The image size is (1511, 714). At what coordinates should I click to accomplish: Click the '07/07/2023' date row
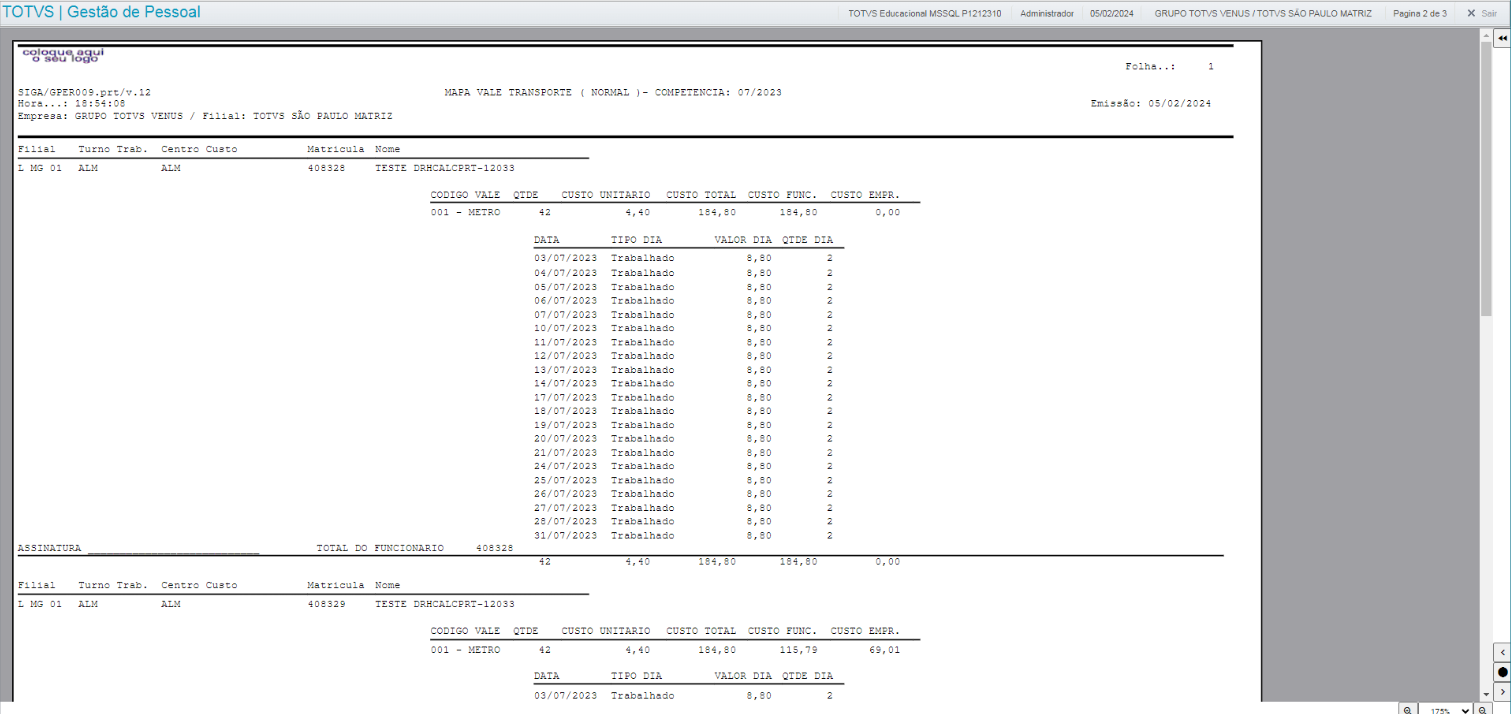click(683, 314)
